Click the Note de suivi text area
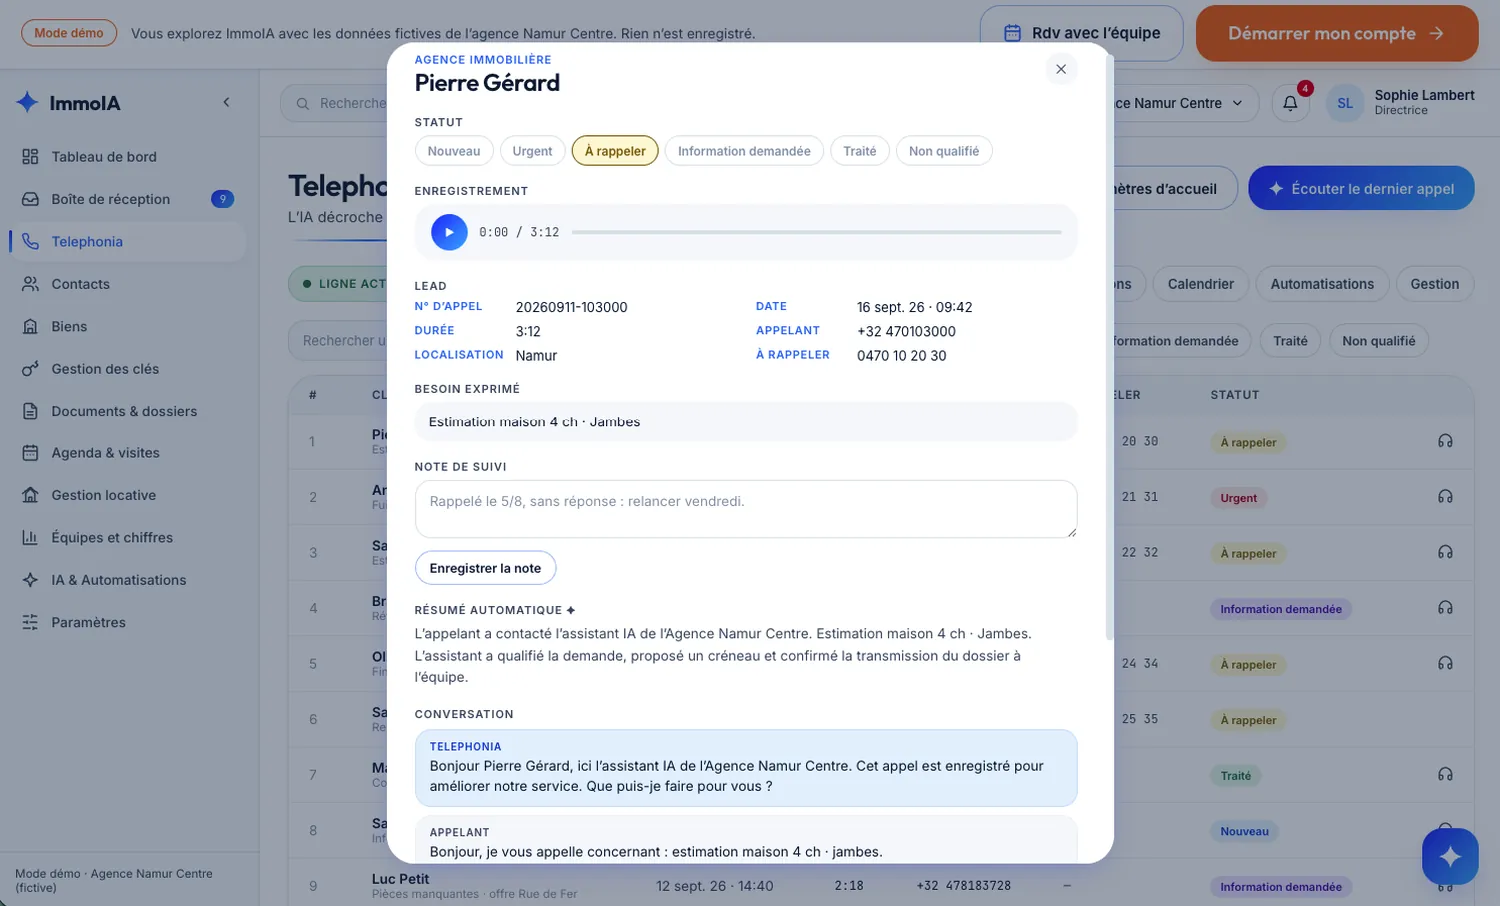The height and width of the screenshot is (906, 1500). click(x=746, y=509)
